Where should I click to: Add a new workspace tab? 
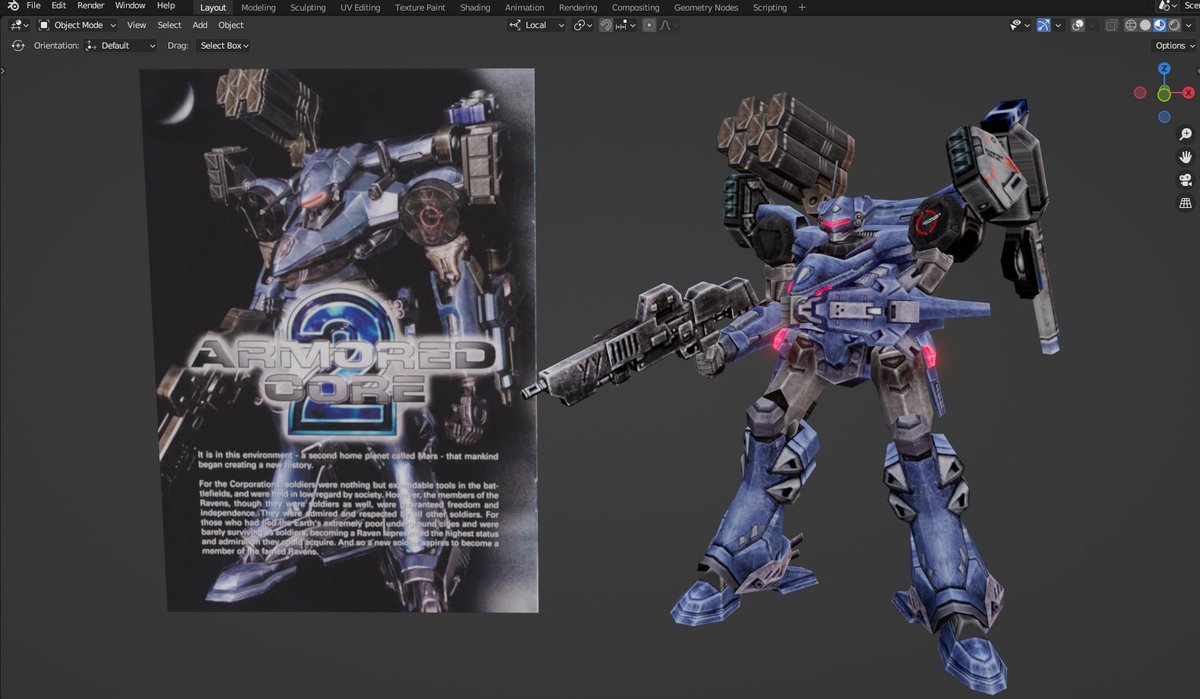[x=802, y=7]
